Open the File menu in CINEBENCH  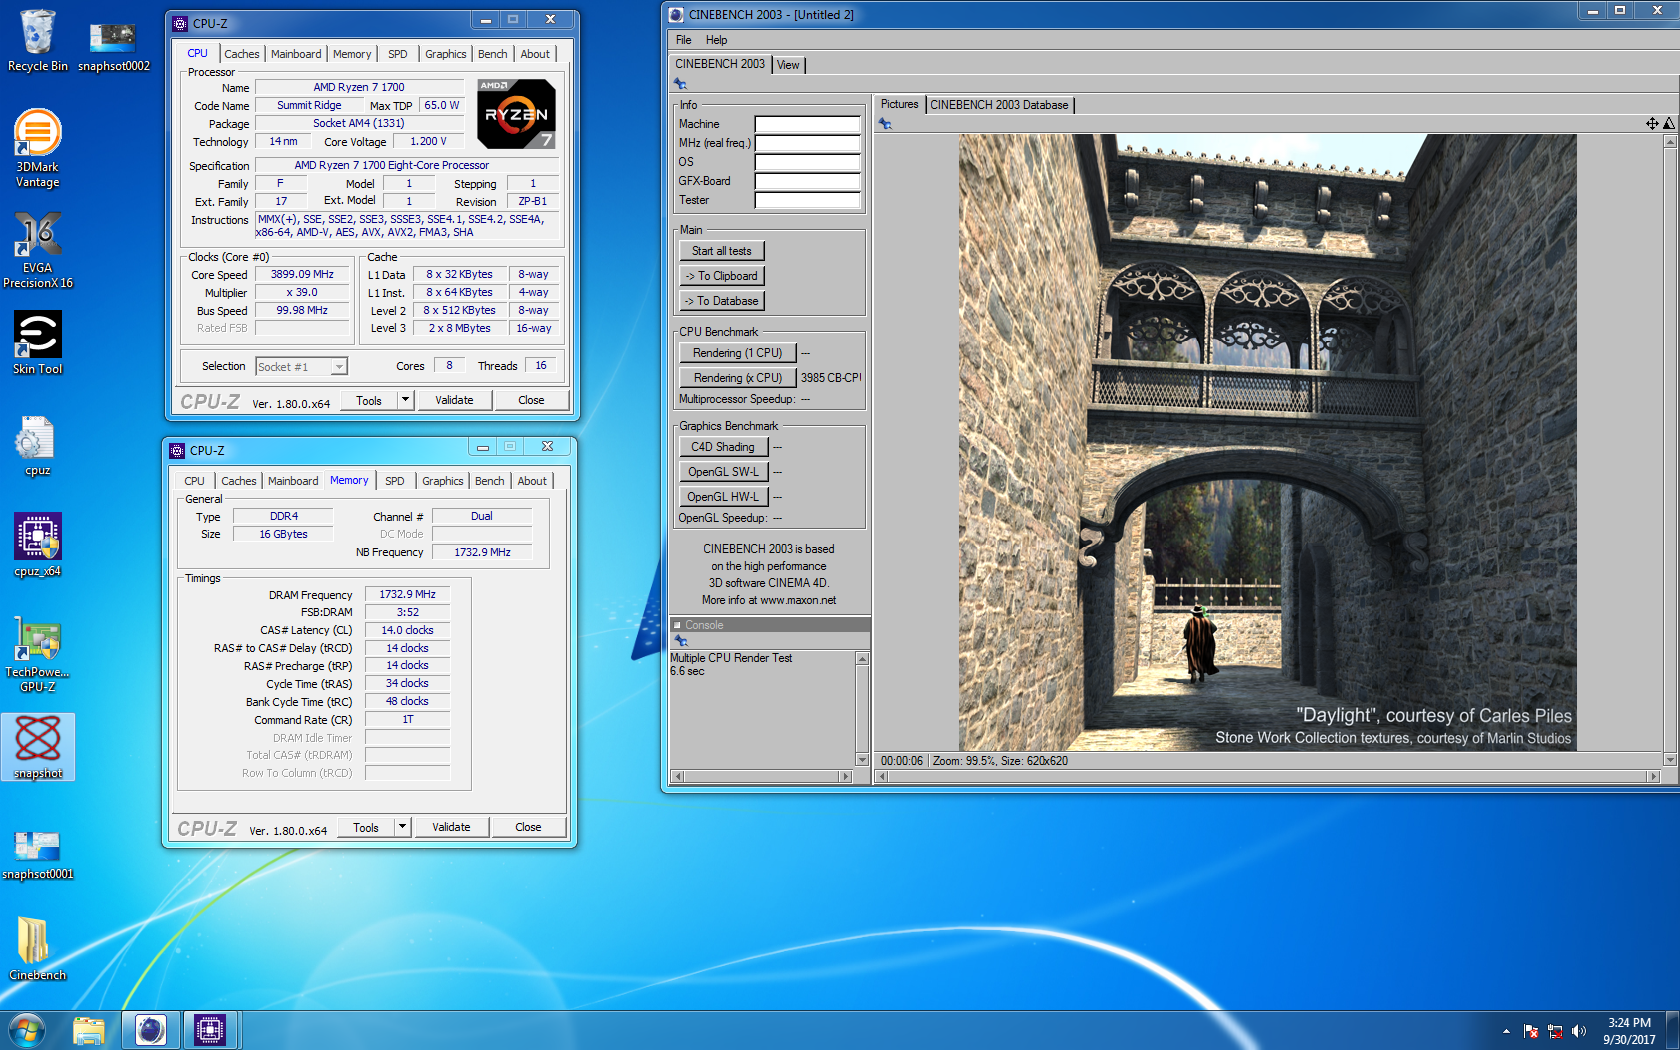coord(683,40)
